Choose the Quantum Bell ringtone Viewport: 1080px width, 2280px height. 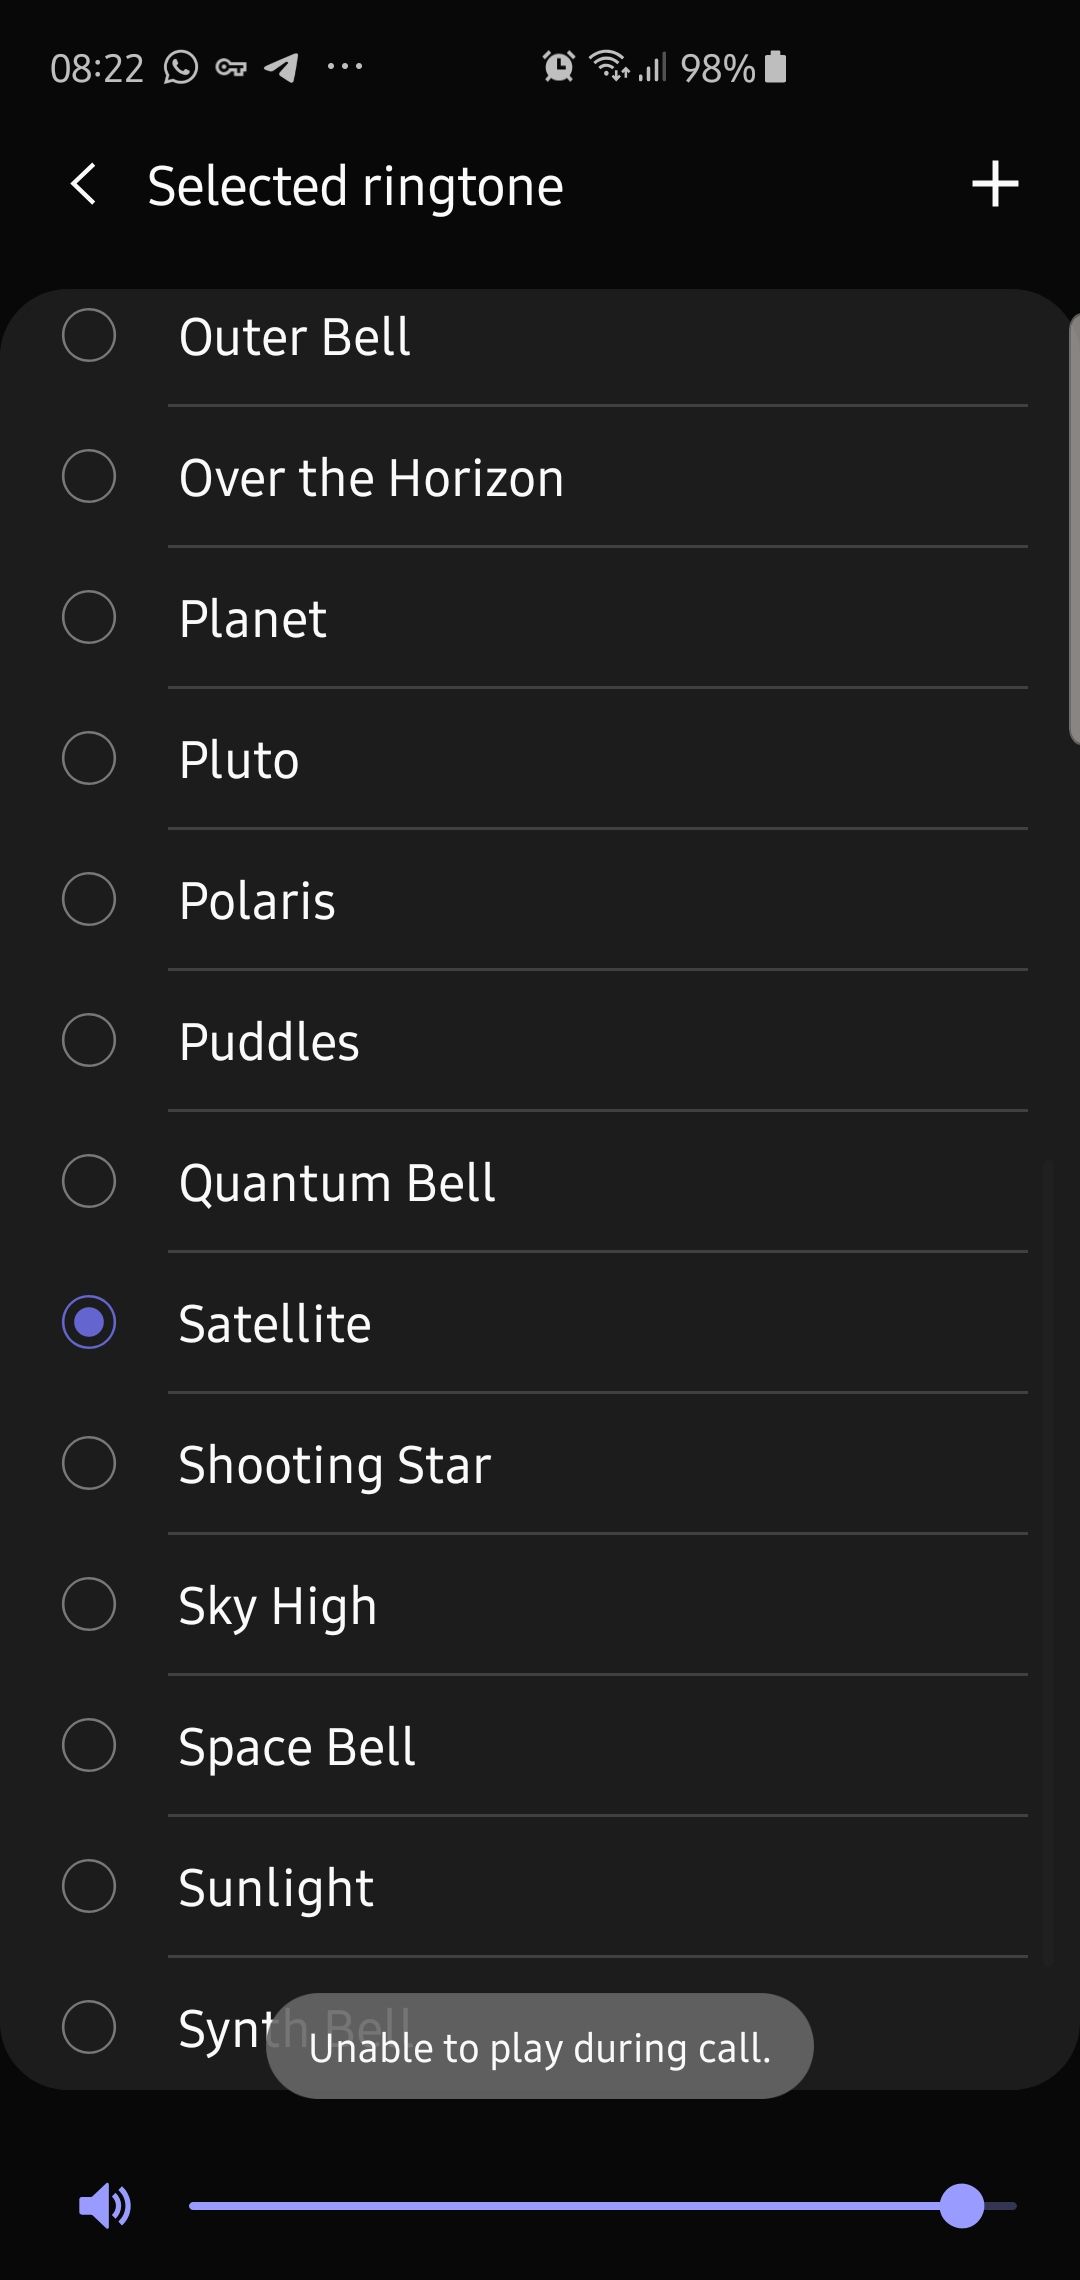337,1182
